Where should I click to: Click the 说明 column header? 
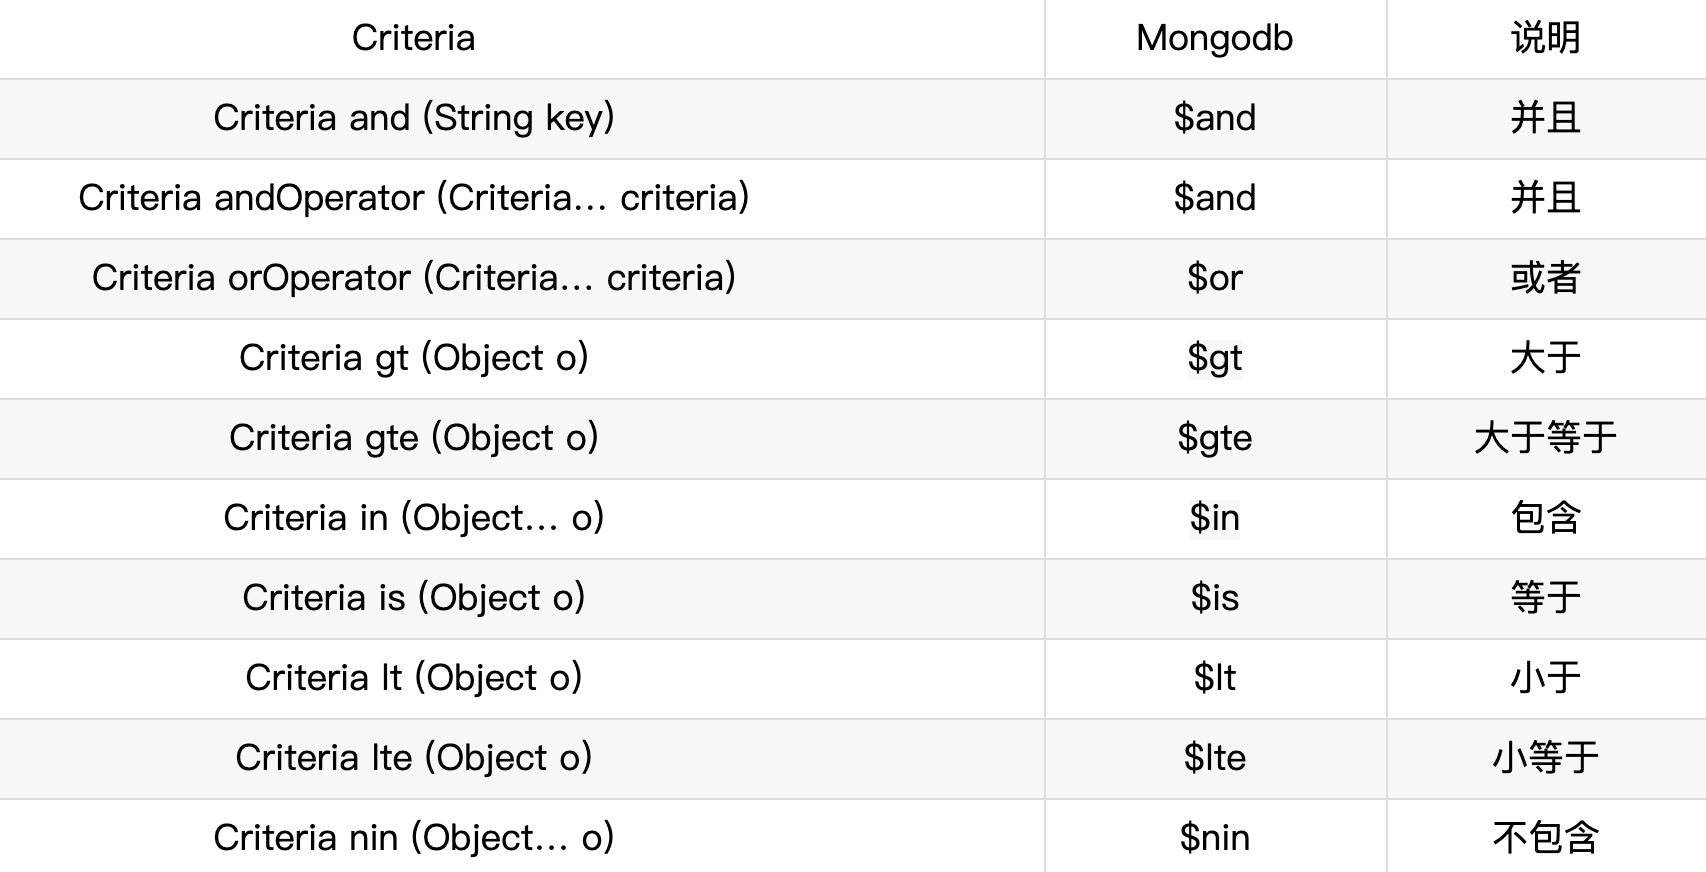1545,38
